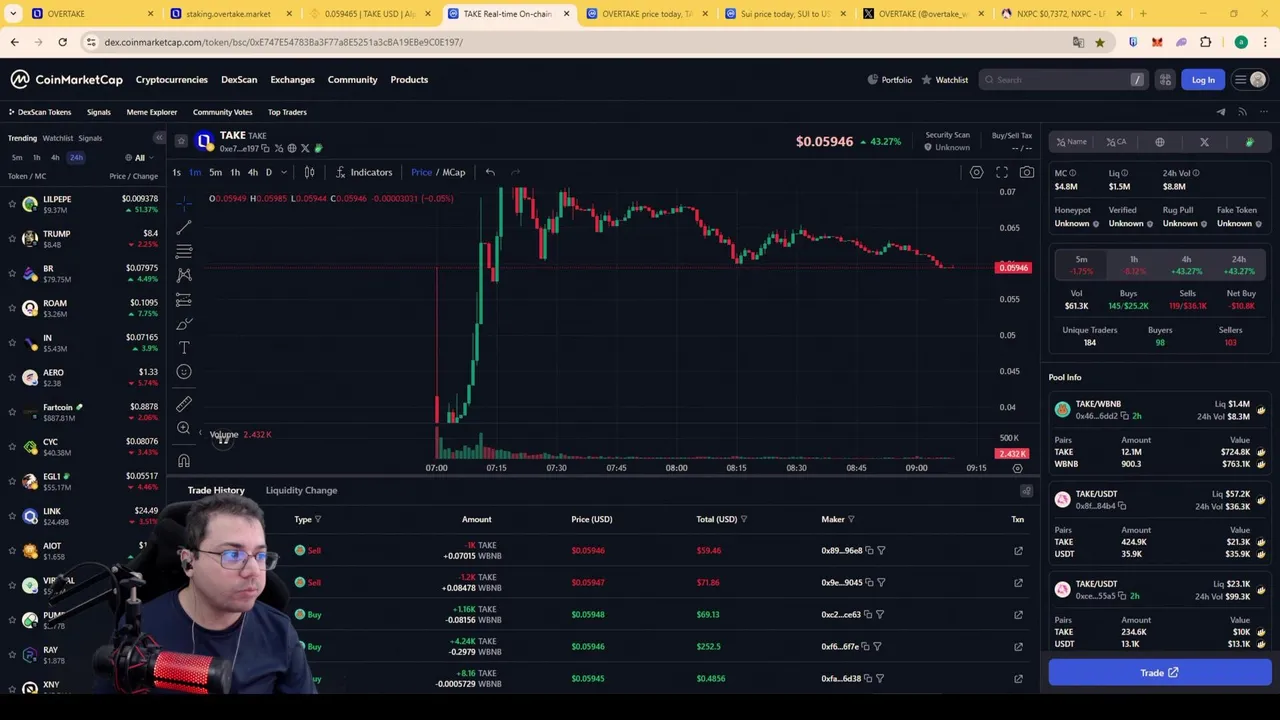
Task: Collapse the Volume indicator legend
Action: tap(200, 434)
